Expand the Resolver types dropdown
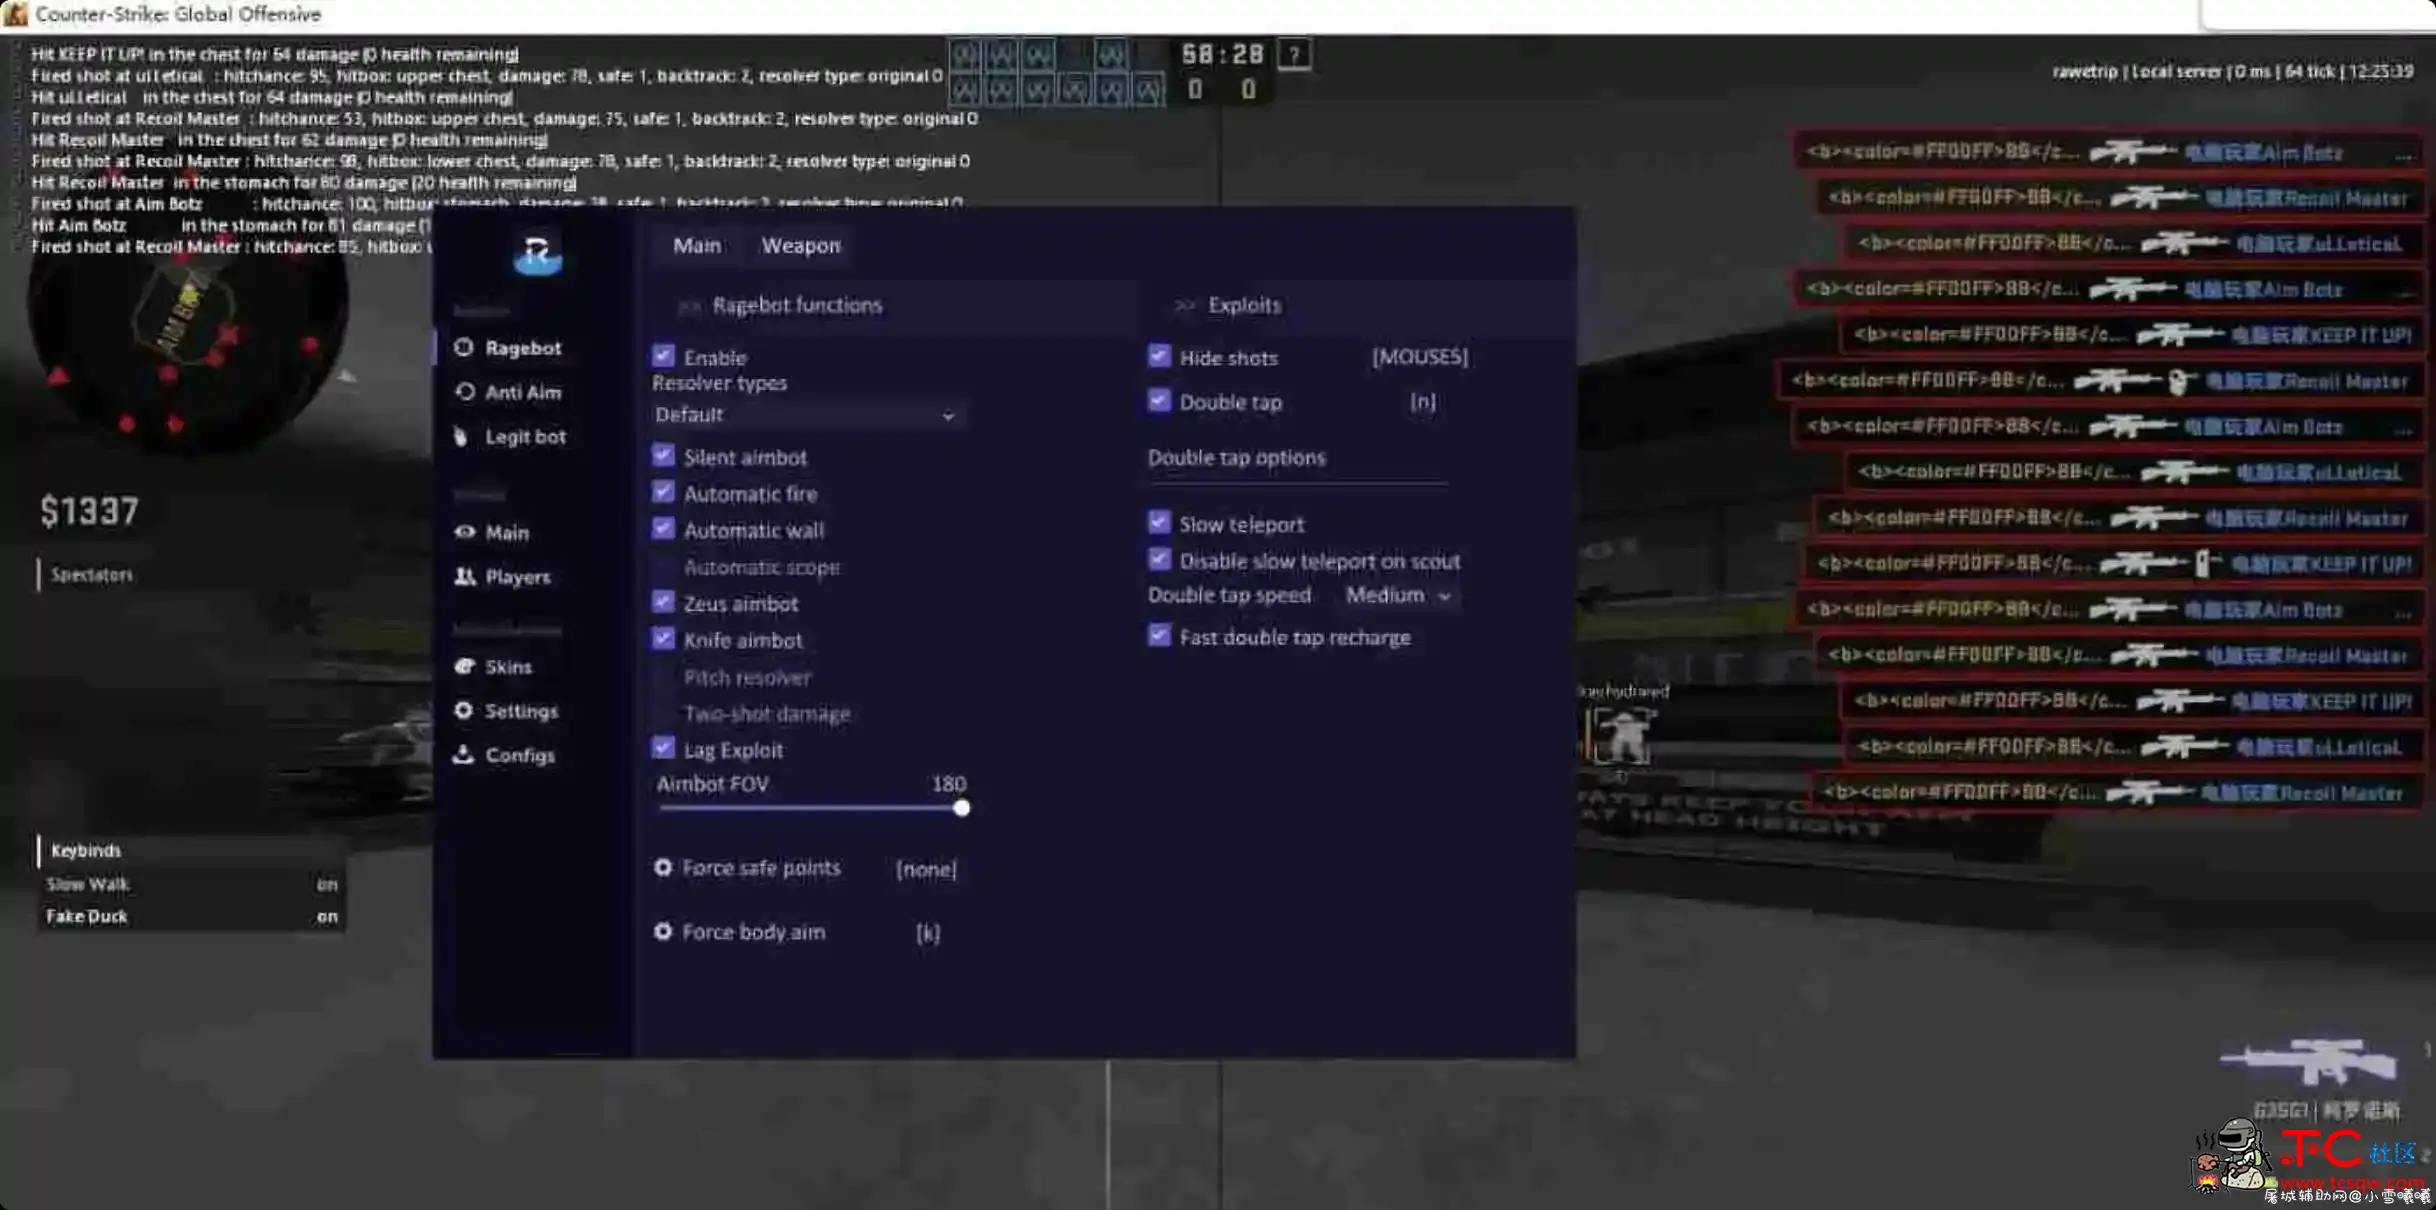 tap(800, 415)
